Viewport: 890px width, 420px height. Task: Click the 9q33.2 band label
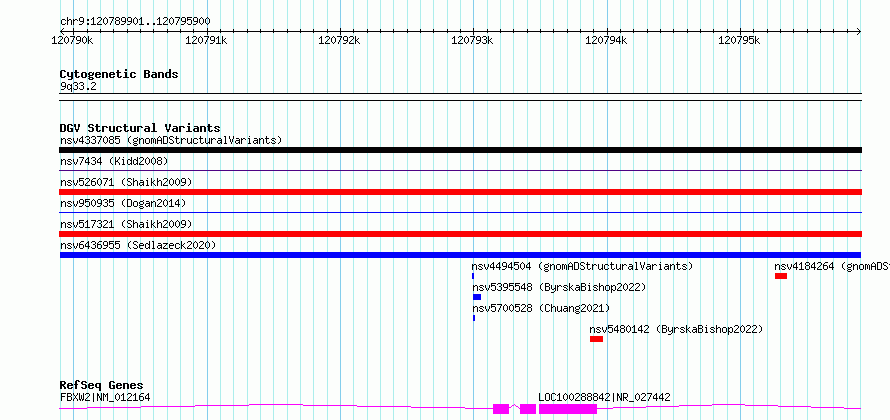(x=78, y=86)
